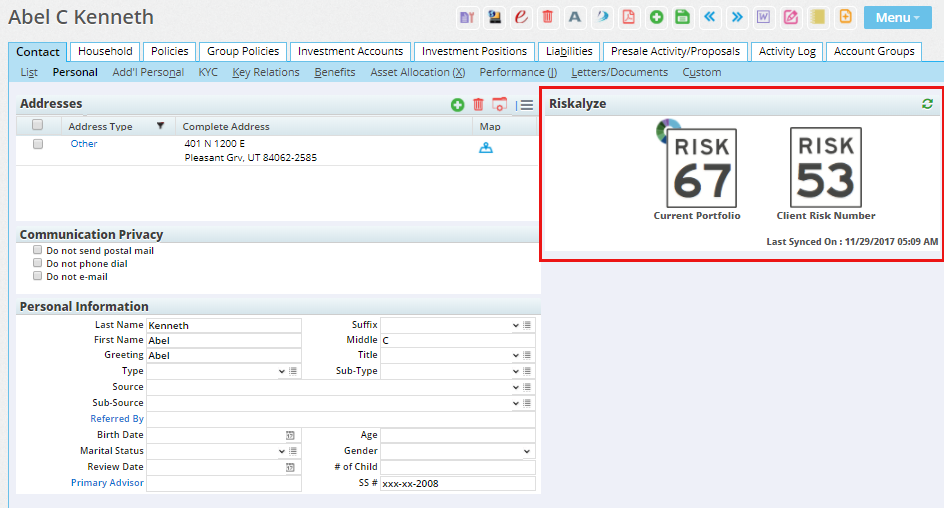
Task: Click the green plus icon in top toolbar
Action: 656,17
